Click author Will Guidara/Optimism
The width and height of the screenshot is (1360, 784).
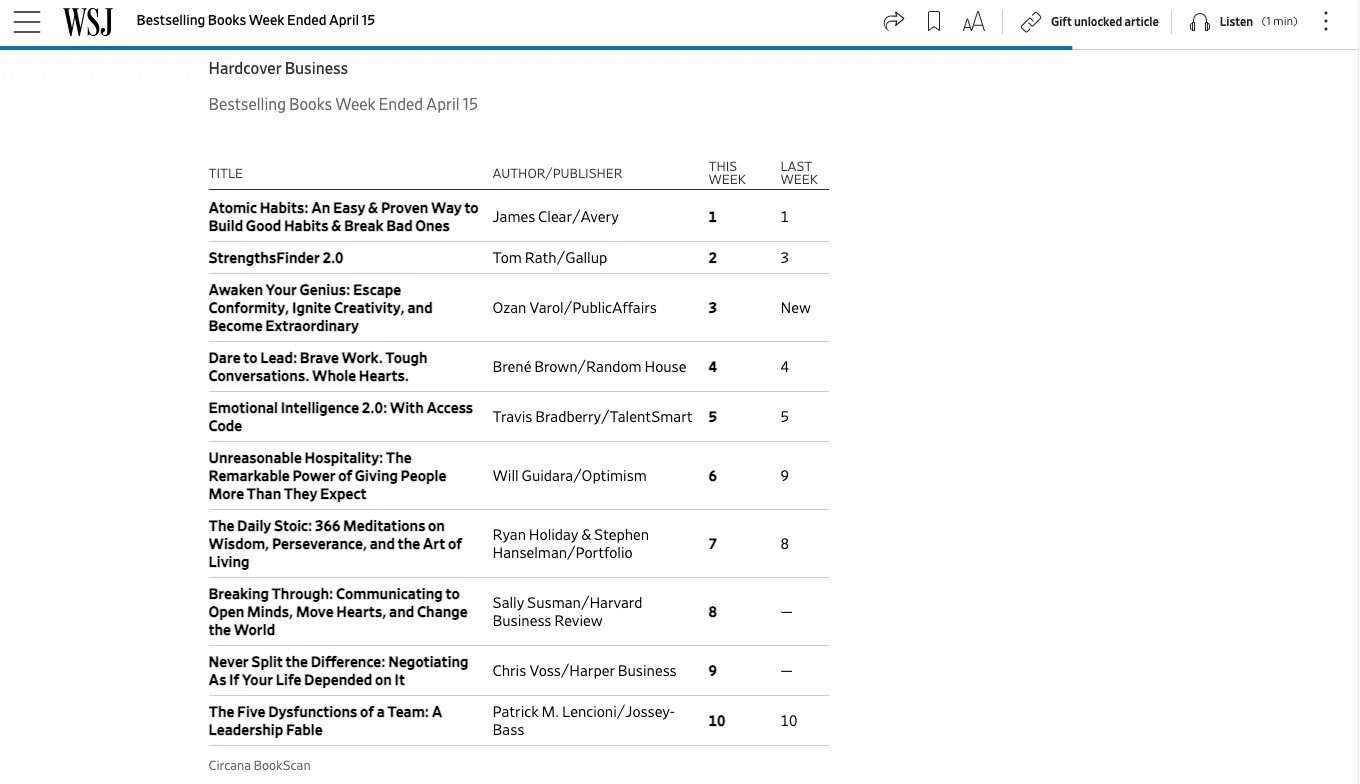(569, 476)
